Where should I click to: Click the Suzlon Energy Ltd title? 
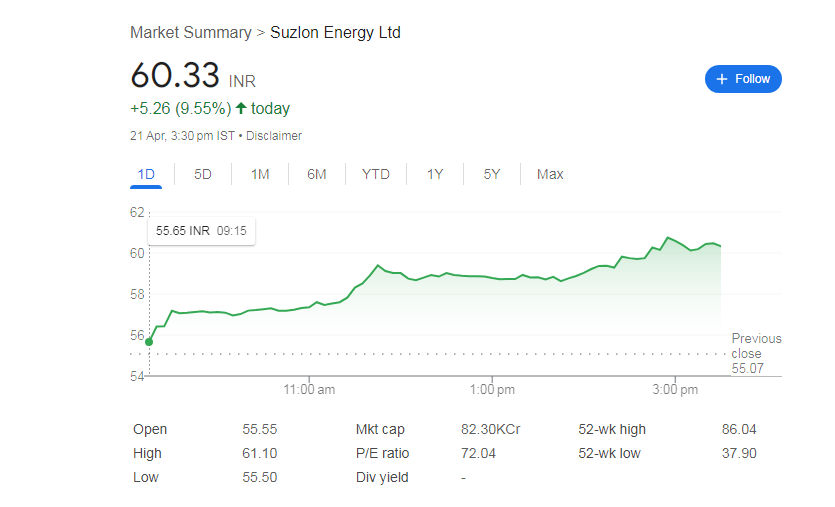335,32
